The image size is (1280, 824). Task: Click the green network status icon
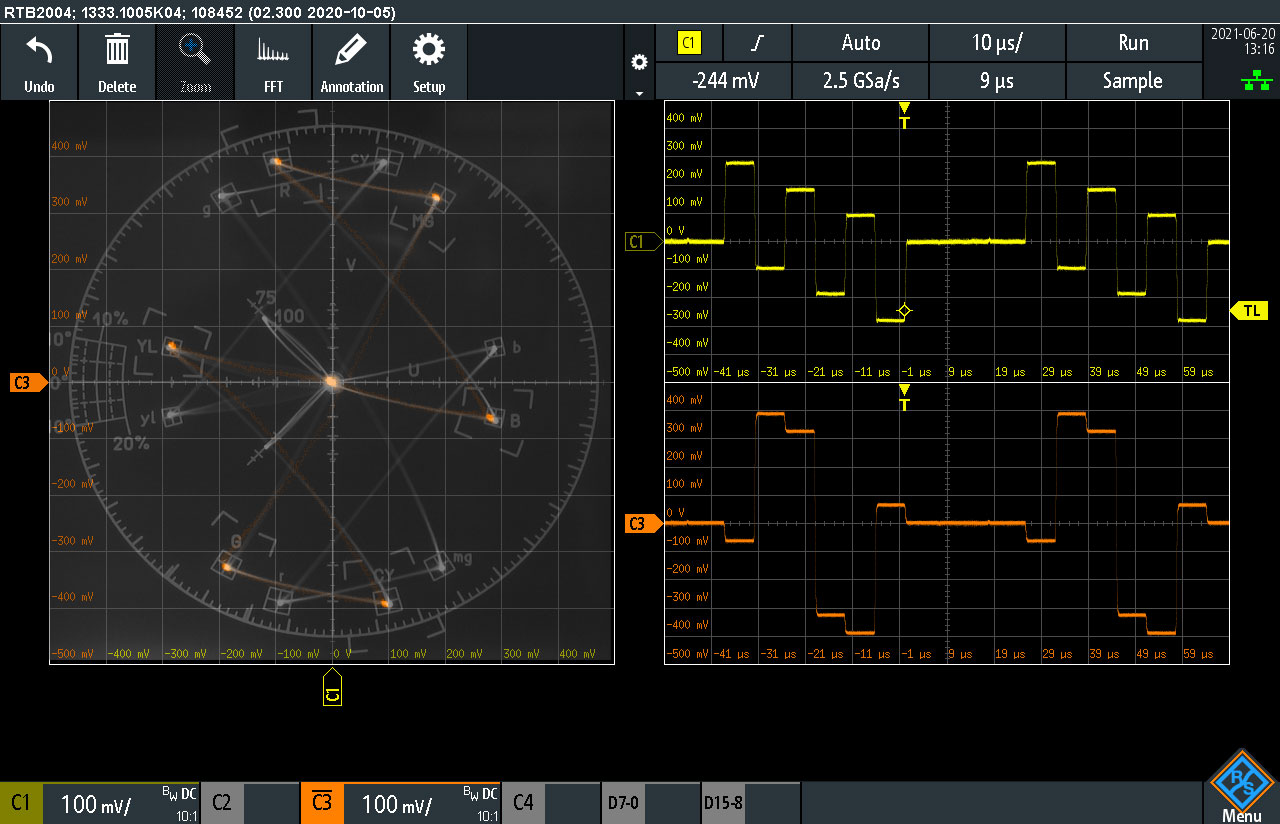[x=1256, y=82]
